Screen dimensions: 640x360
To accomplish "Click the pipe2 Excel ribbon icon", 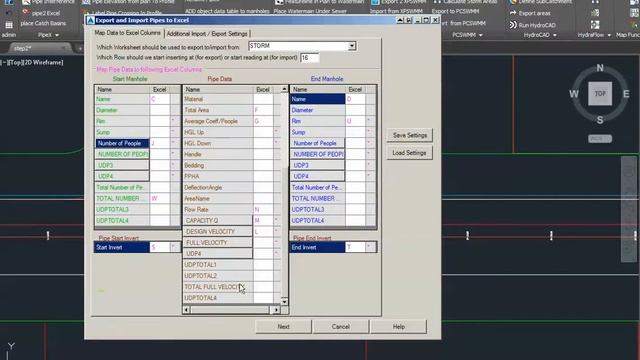I will tap(26, 13).
